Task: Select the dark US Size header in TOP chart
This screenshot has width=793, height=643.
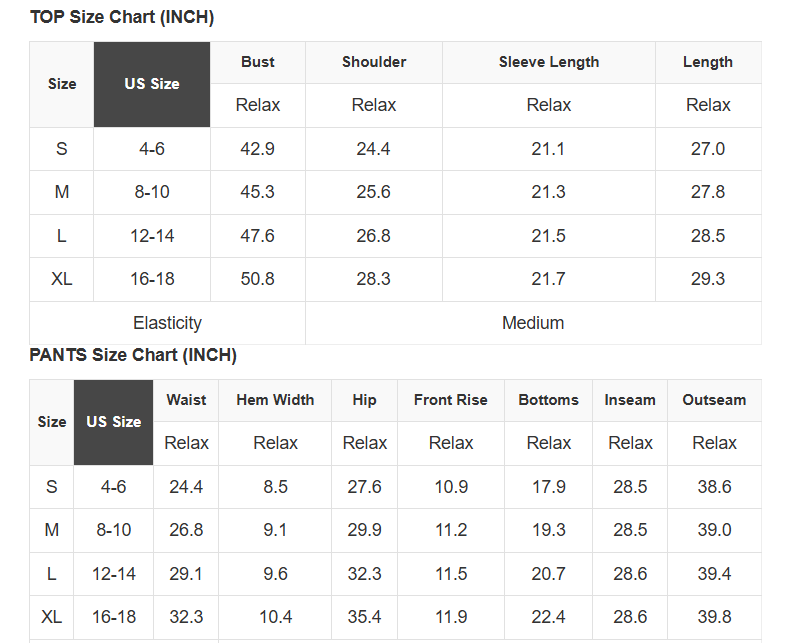Action: [x=152, y=84]
